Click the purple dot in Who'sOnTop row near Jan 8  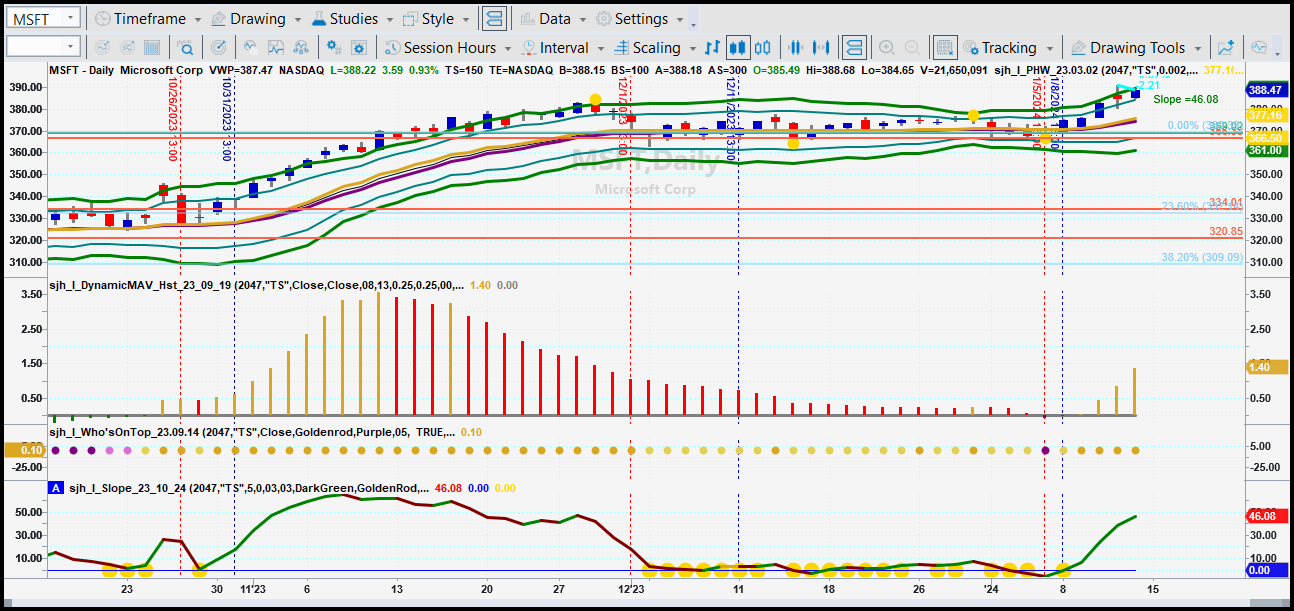point(1045,450)
